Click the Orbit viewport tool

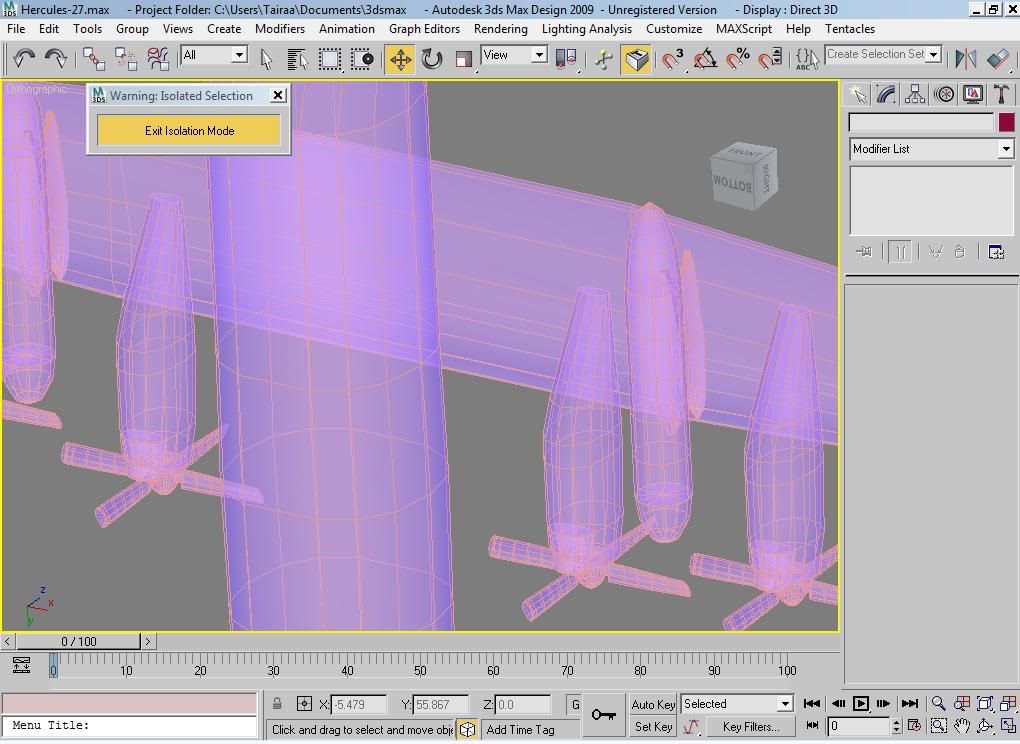tap(985, 726)
